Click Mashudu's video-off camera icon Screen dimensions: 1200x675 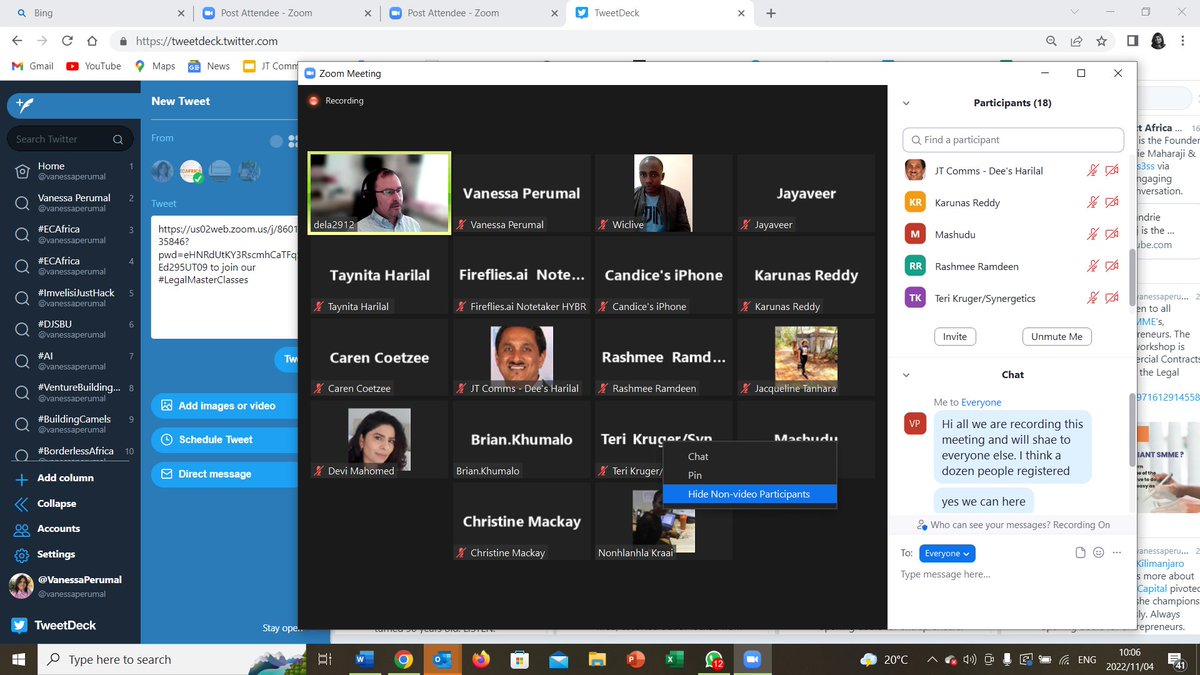(1111, 235)
